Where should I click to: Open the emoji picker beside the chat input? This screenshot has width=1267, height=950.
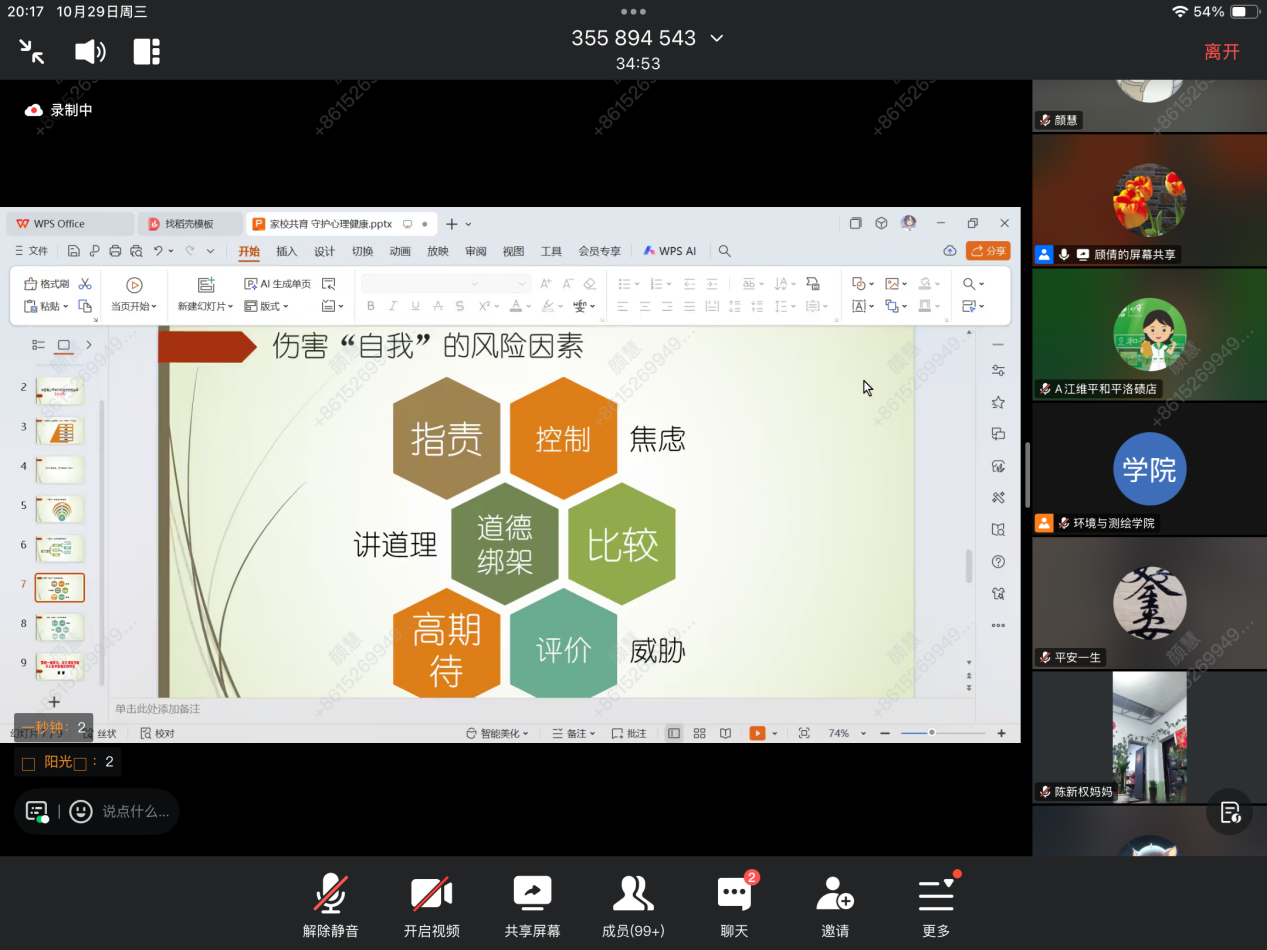[81, 811]
